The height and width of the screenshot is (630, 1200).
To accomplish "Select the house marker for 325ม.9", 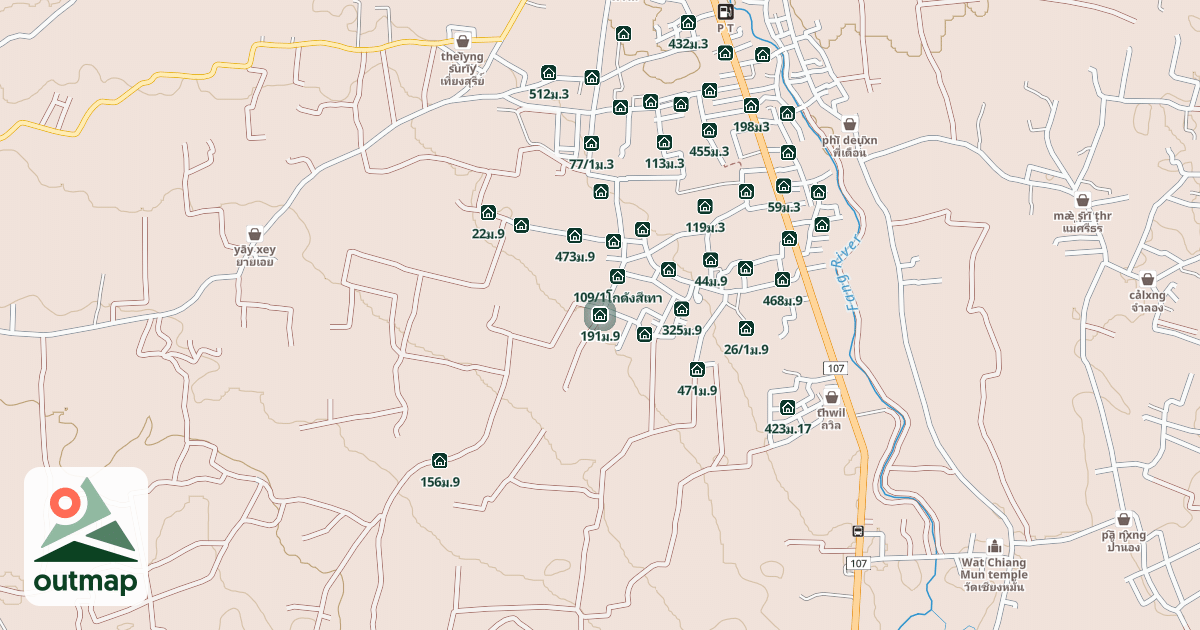I will (682, 308).
